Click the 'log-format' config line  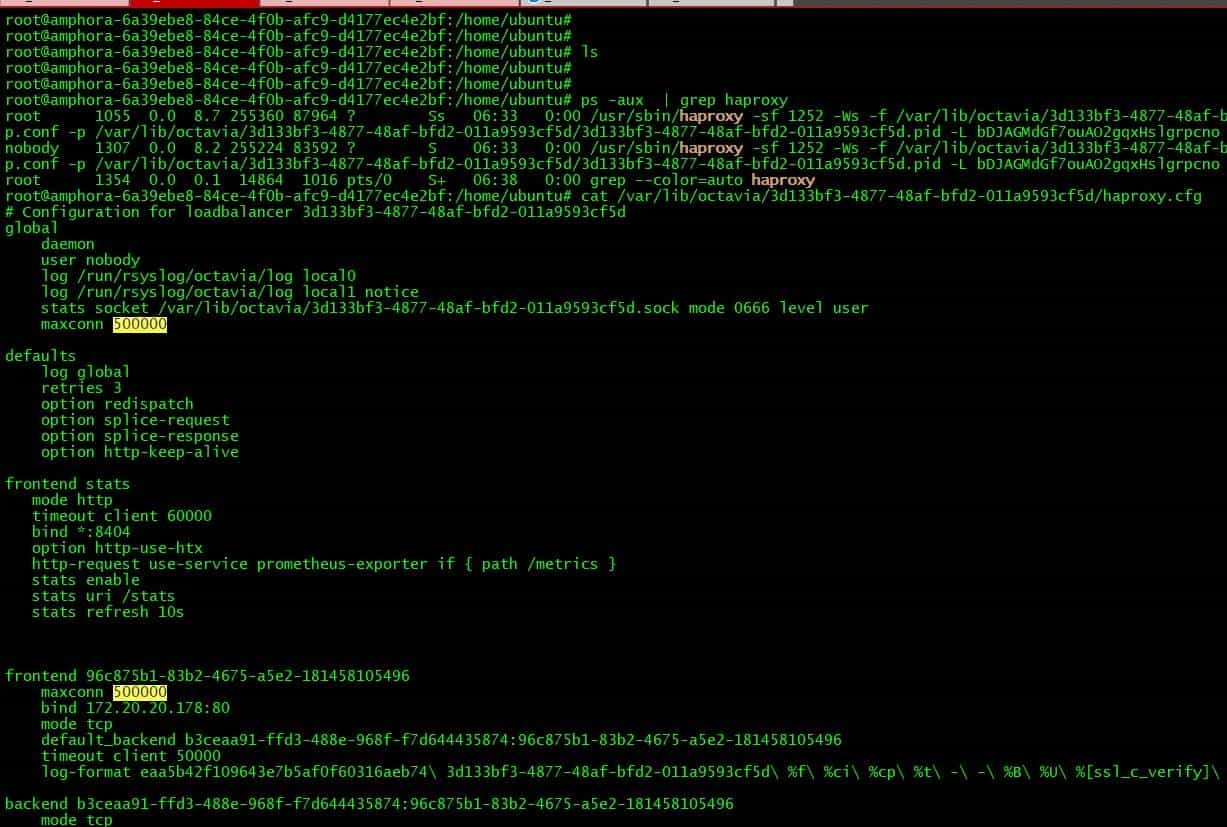[x=631, y=772]
